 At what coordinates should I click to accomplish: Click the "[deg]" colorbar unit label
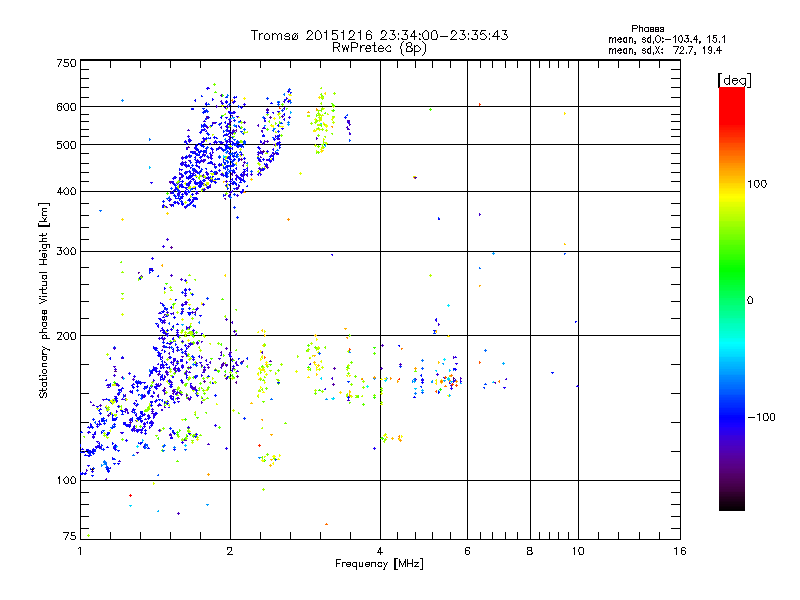click(734, 80)
